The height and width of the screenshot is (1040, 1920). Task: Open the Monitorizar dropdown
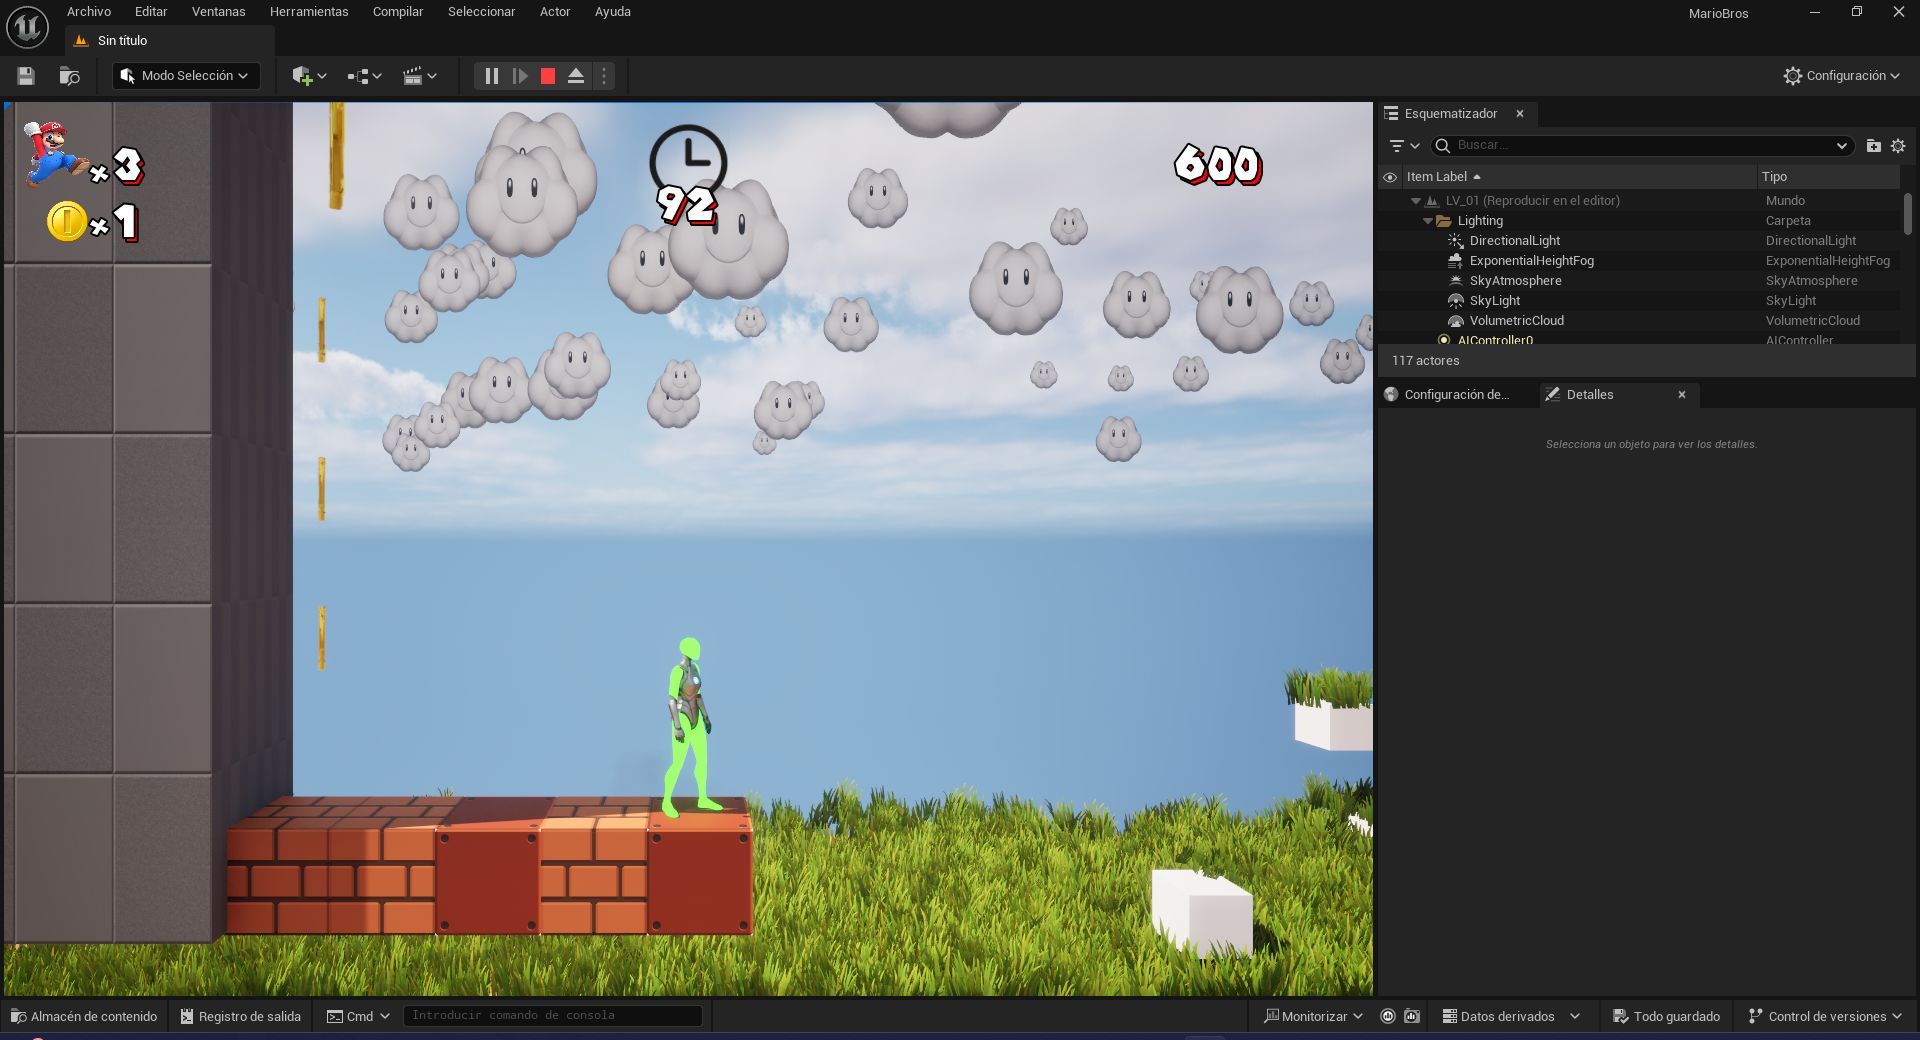[1313, 1016]
